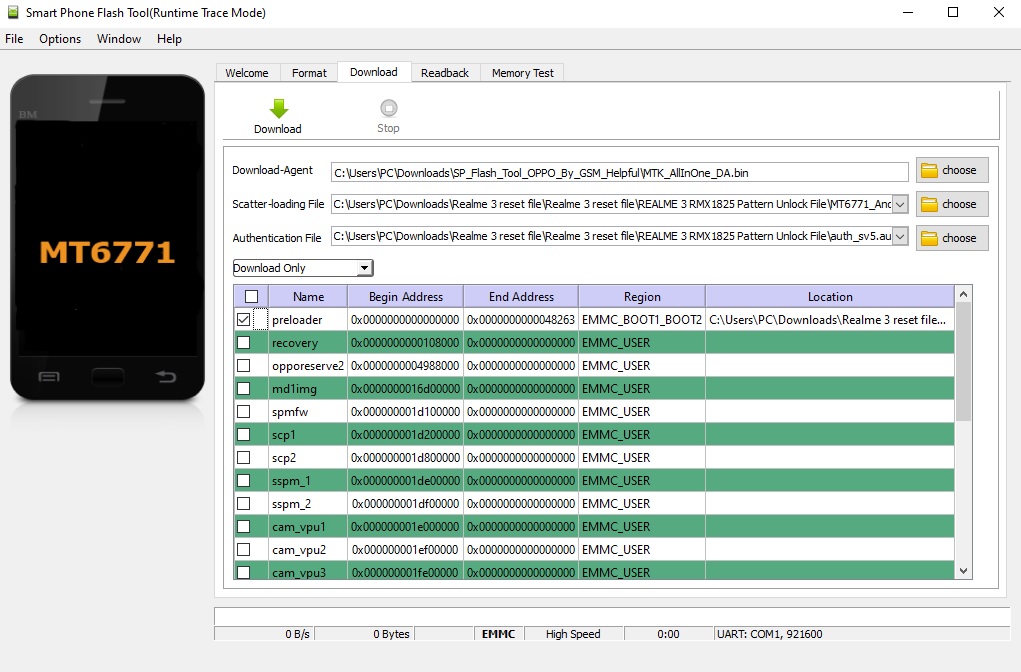Click the 0:00 elapsed time status
The height and width of the screenshot is (672, 1021).
pyautogui.click(x=668, y=634)
